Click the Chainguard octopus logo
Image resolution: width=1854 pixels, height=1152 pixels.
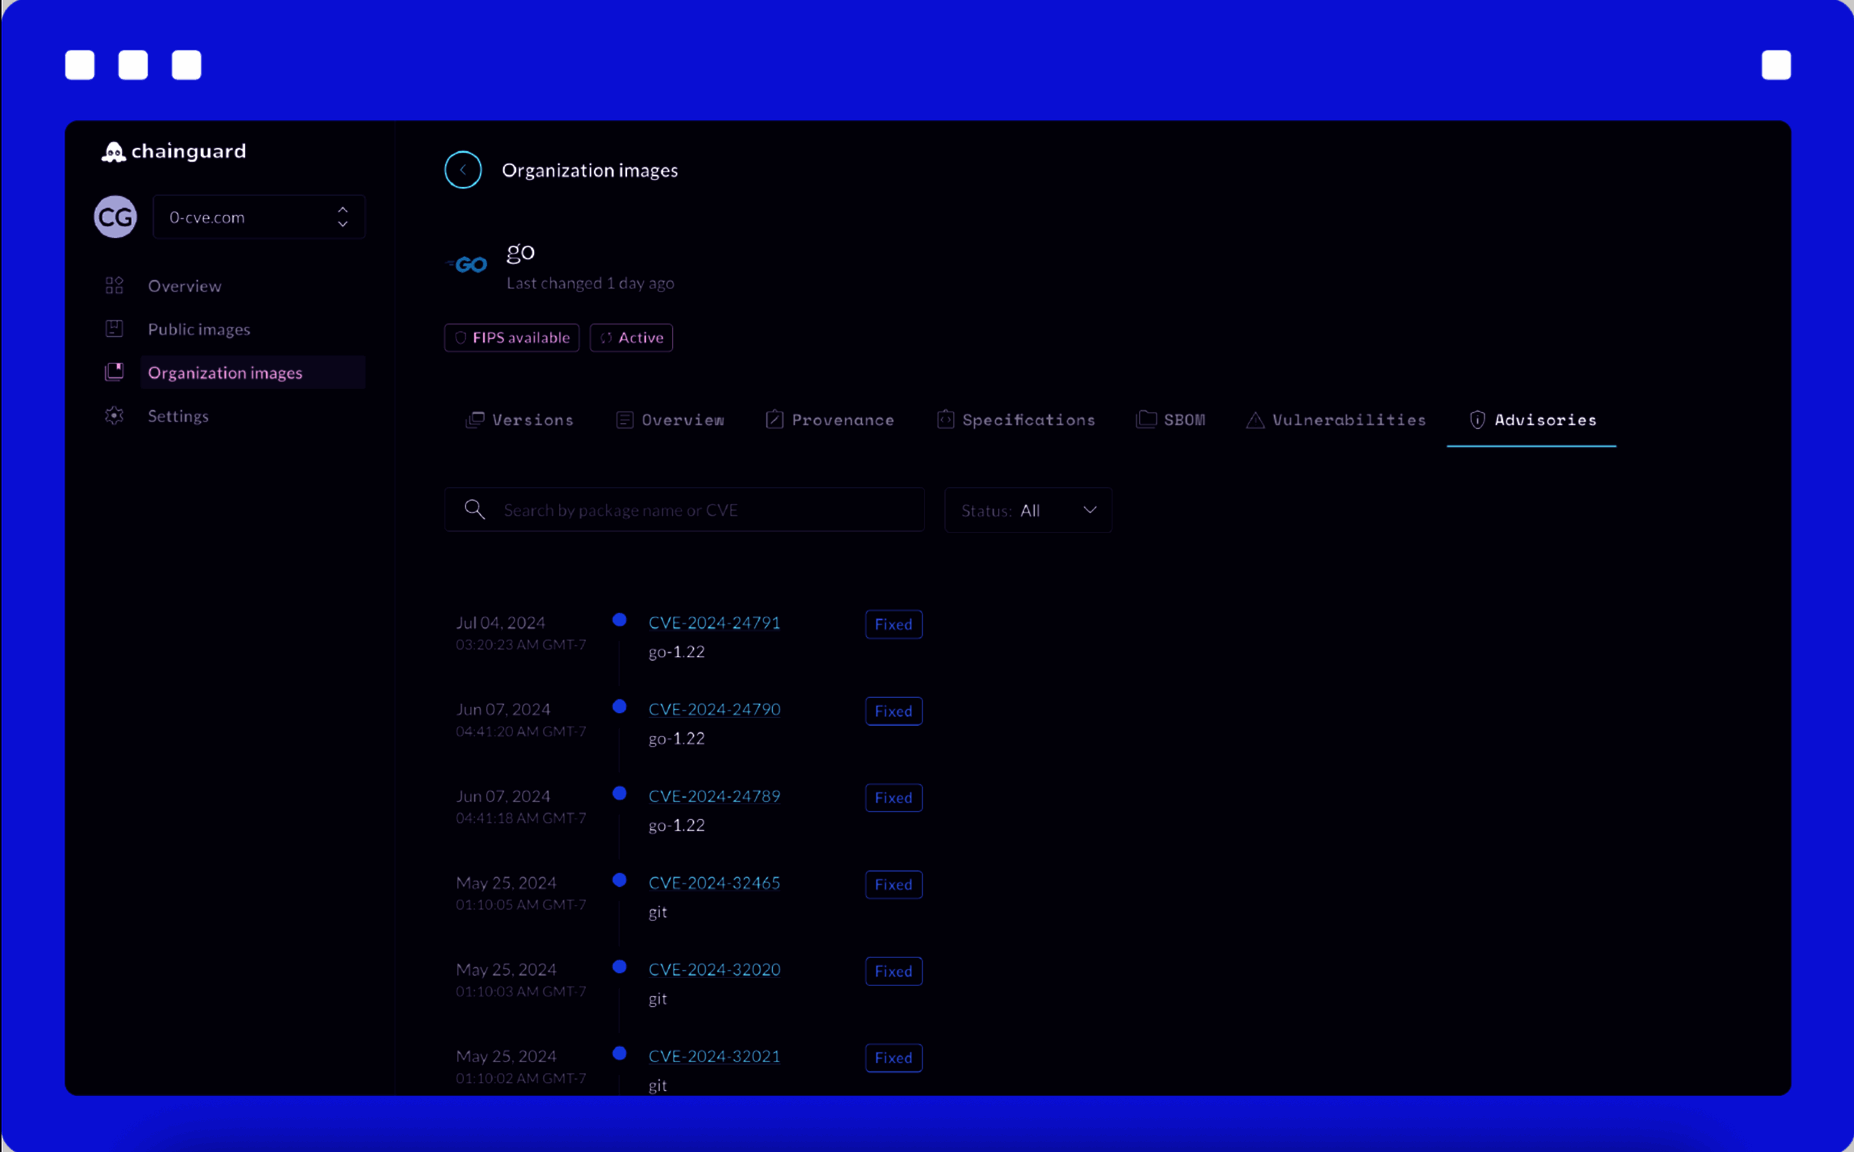(113, 150)
